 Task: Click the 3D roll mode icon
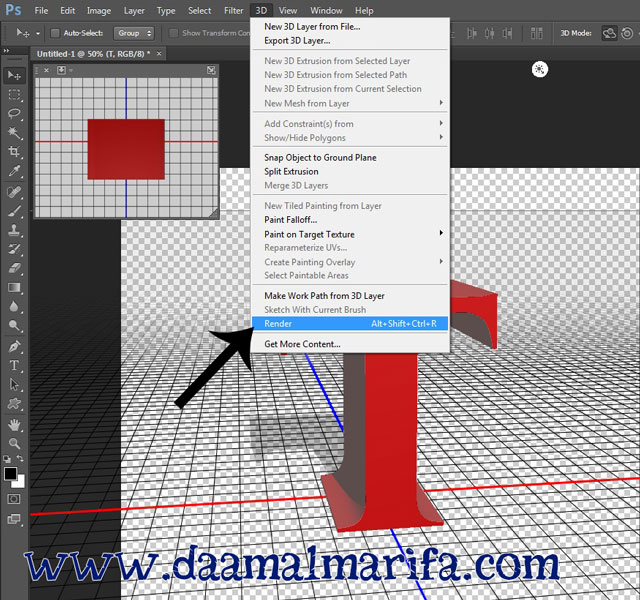627,33
